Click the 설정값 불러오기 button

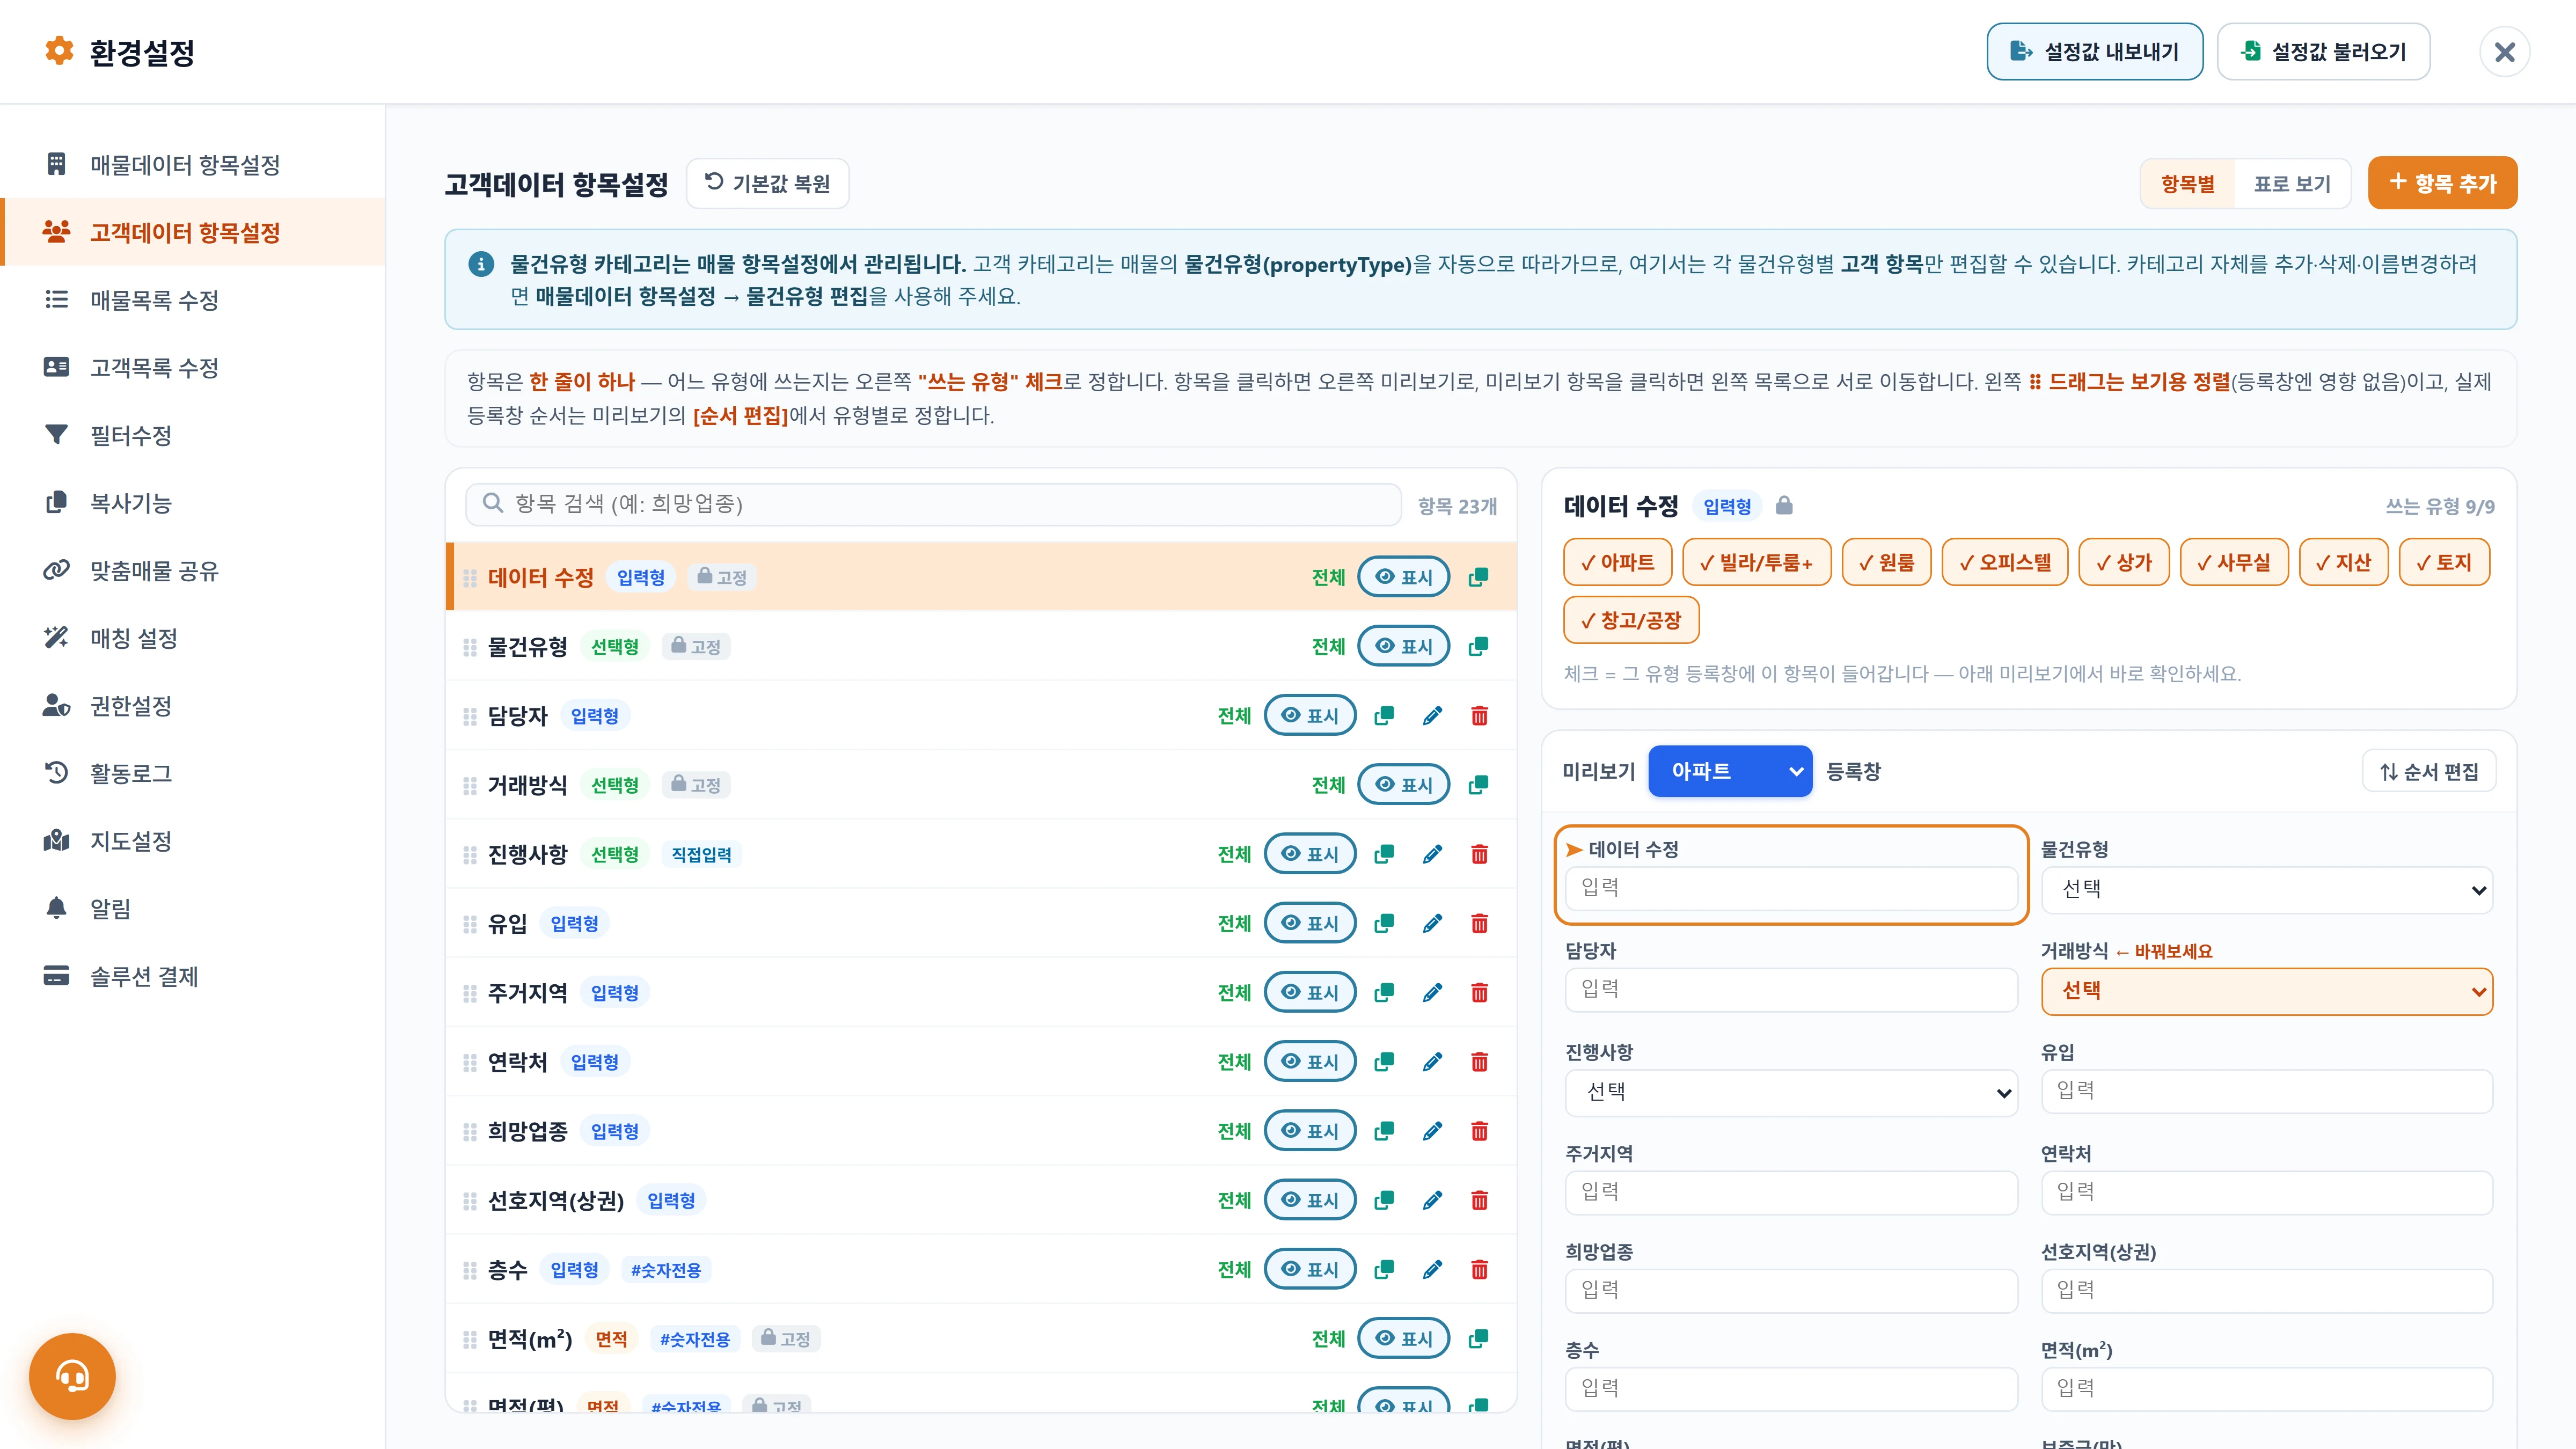point(2323,52)
